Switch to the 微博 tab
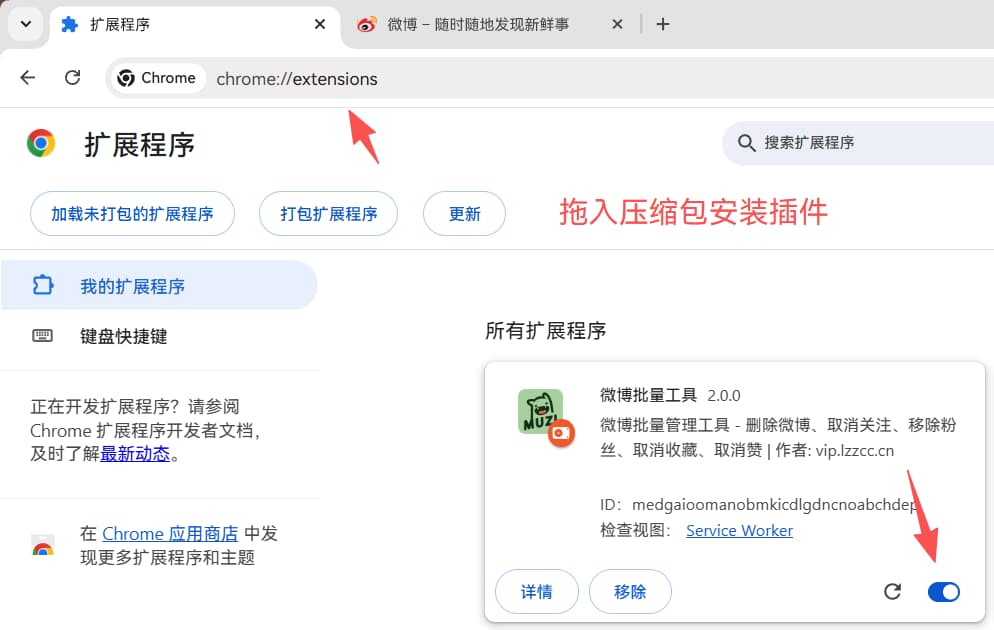 click(489, 25)
